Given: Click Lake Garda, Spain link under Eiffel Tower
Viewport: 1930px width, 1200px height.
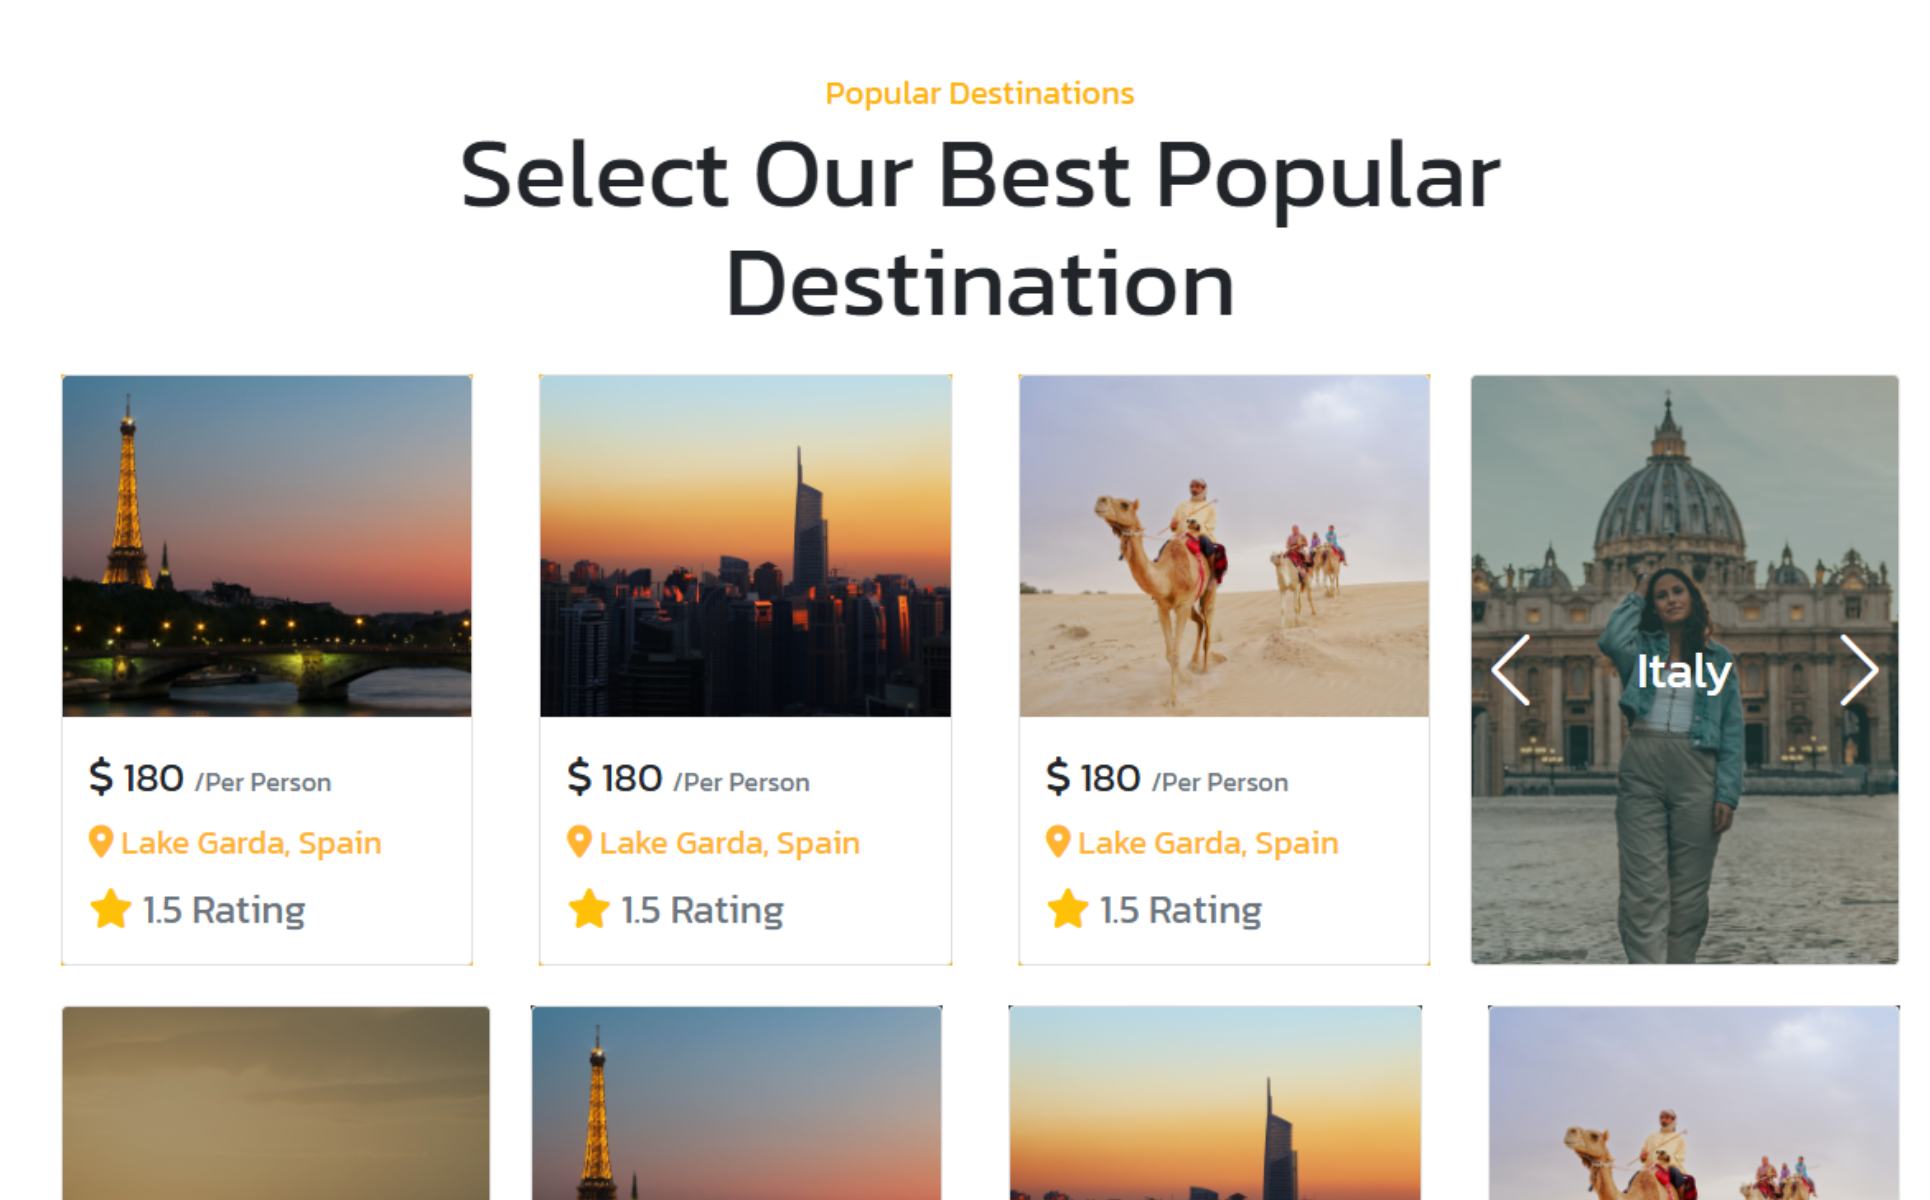Looking at the screenshot, I should pos(251,843).
